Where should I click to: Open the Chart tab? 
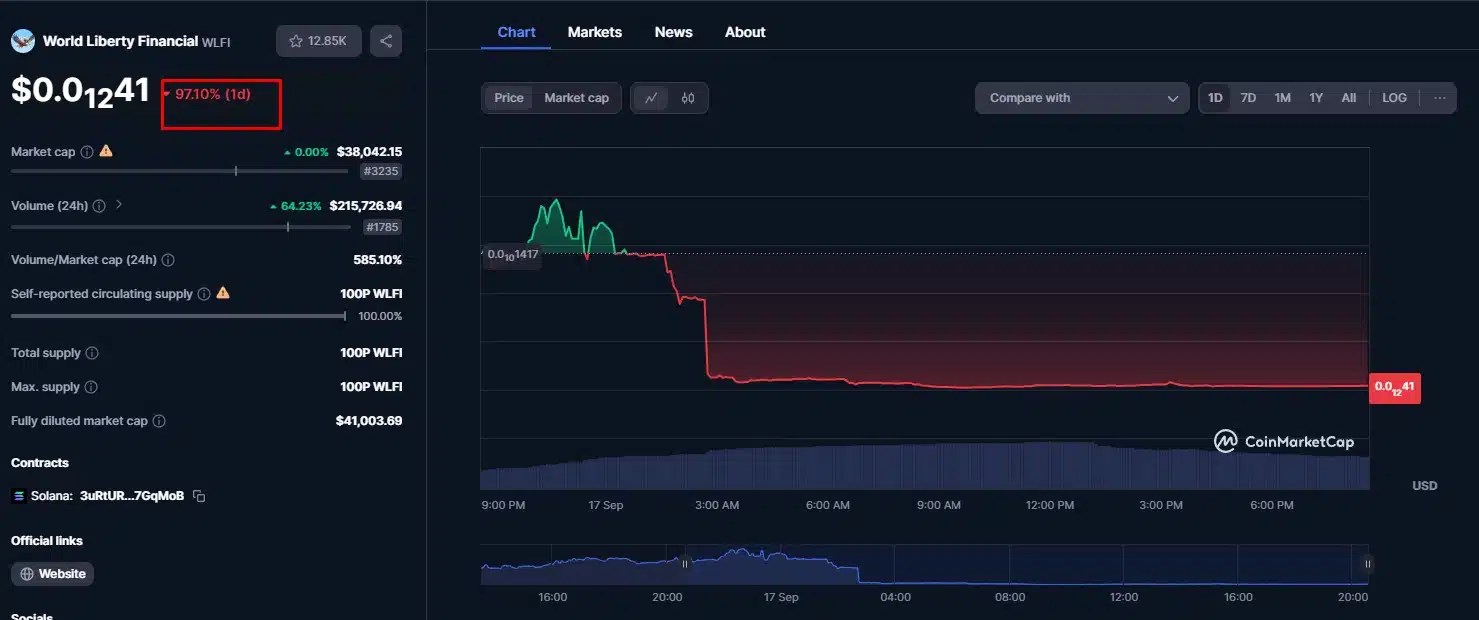click(x=516, y=32)
